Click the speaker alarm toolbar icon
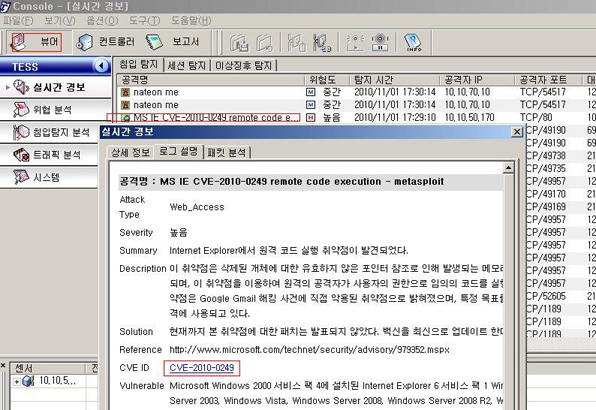Viewport: 596px width, 410px height. [380, 42]
